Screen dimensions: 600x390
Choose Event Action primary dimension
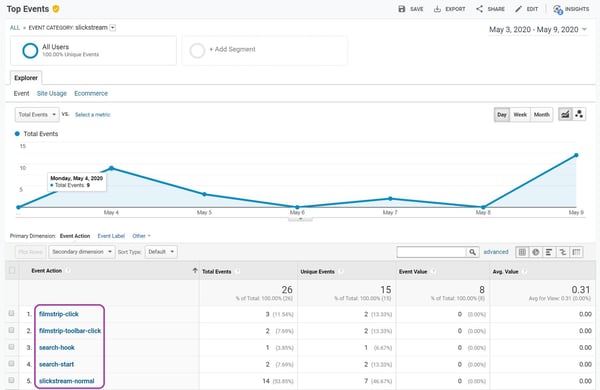75,236
